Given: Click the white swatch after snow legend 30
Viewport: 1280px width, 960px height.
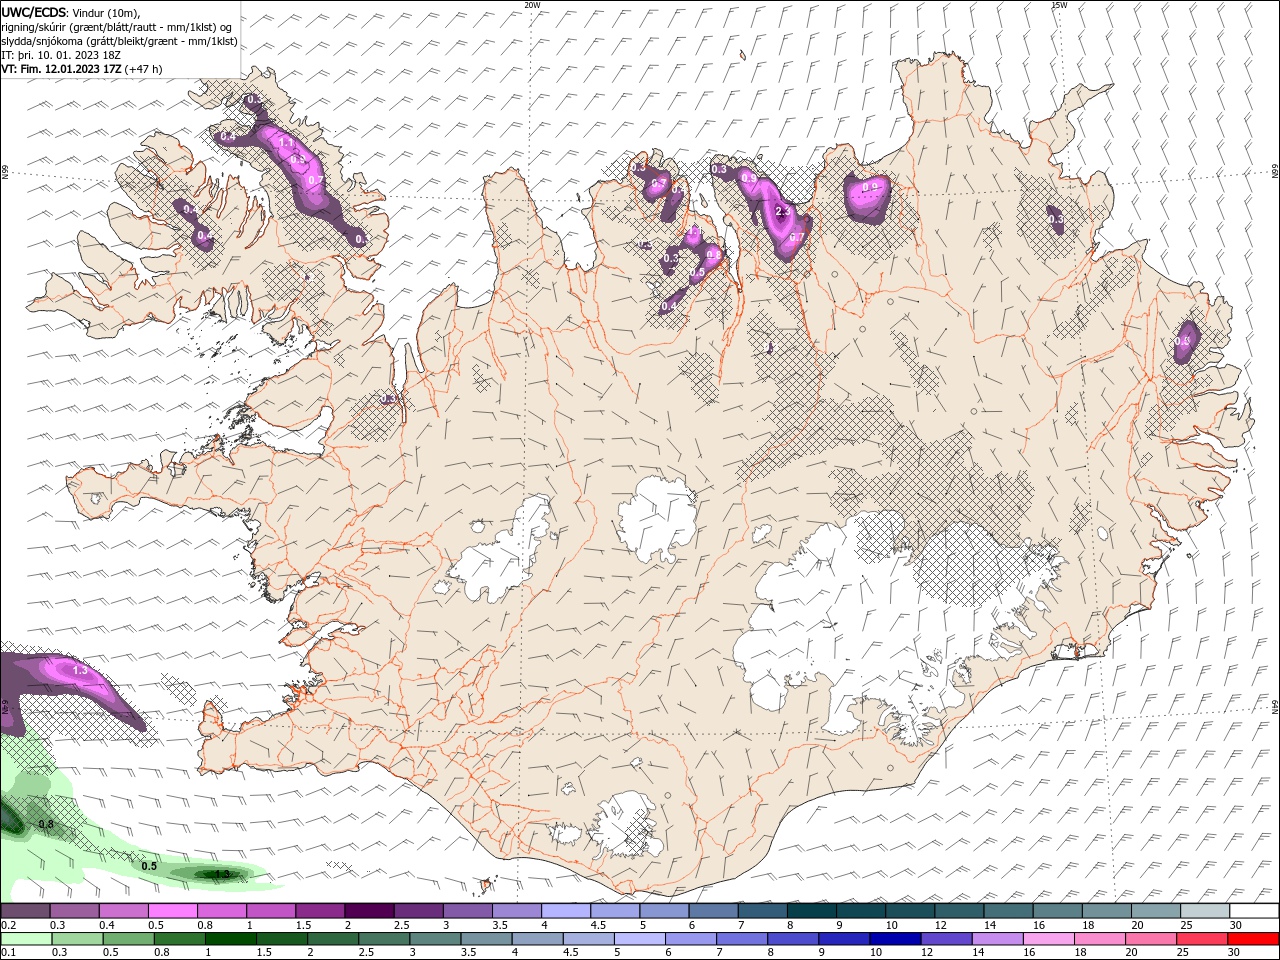Looking at the screenshot, I should 1254,911.
